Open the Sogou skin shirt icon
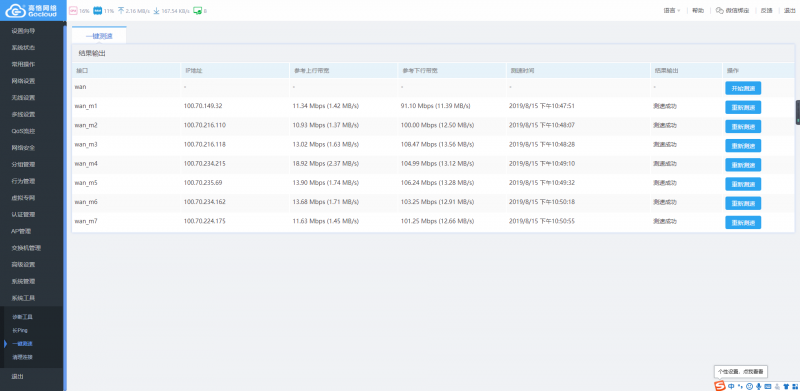 (x=786, y=386)
